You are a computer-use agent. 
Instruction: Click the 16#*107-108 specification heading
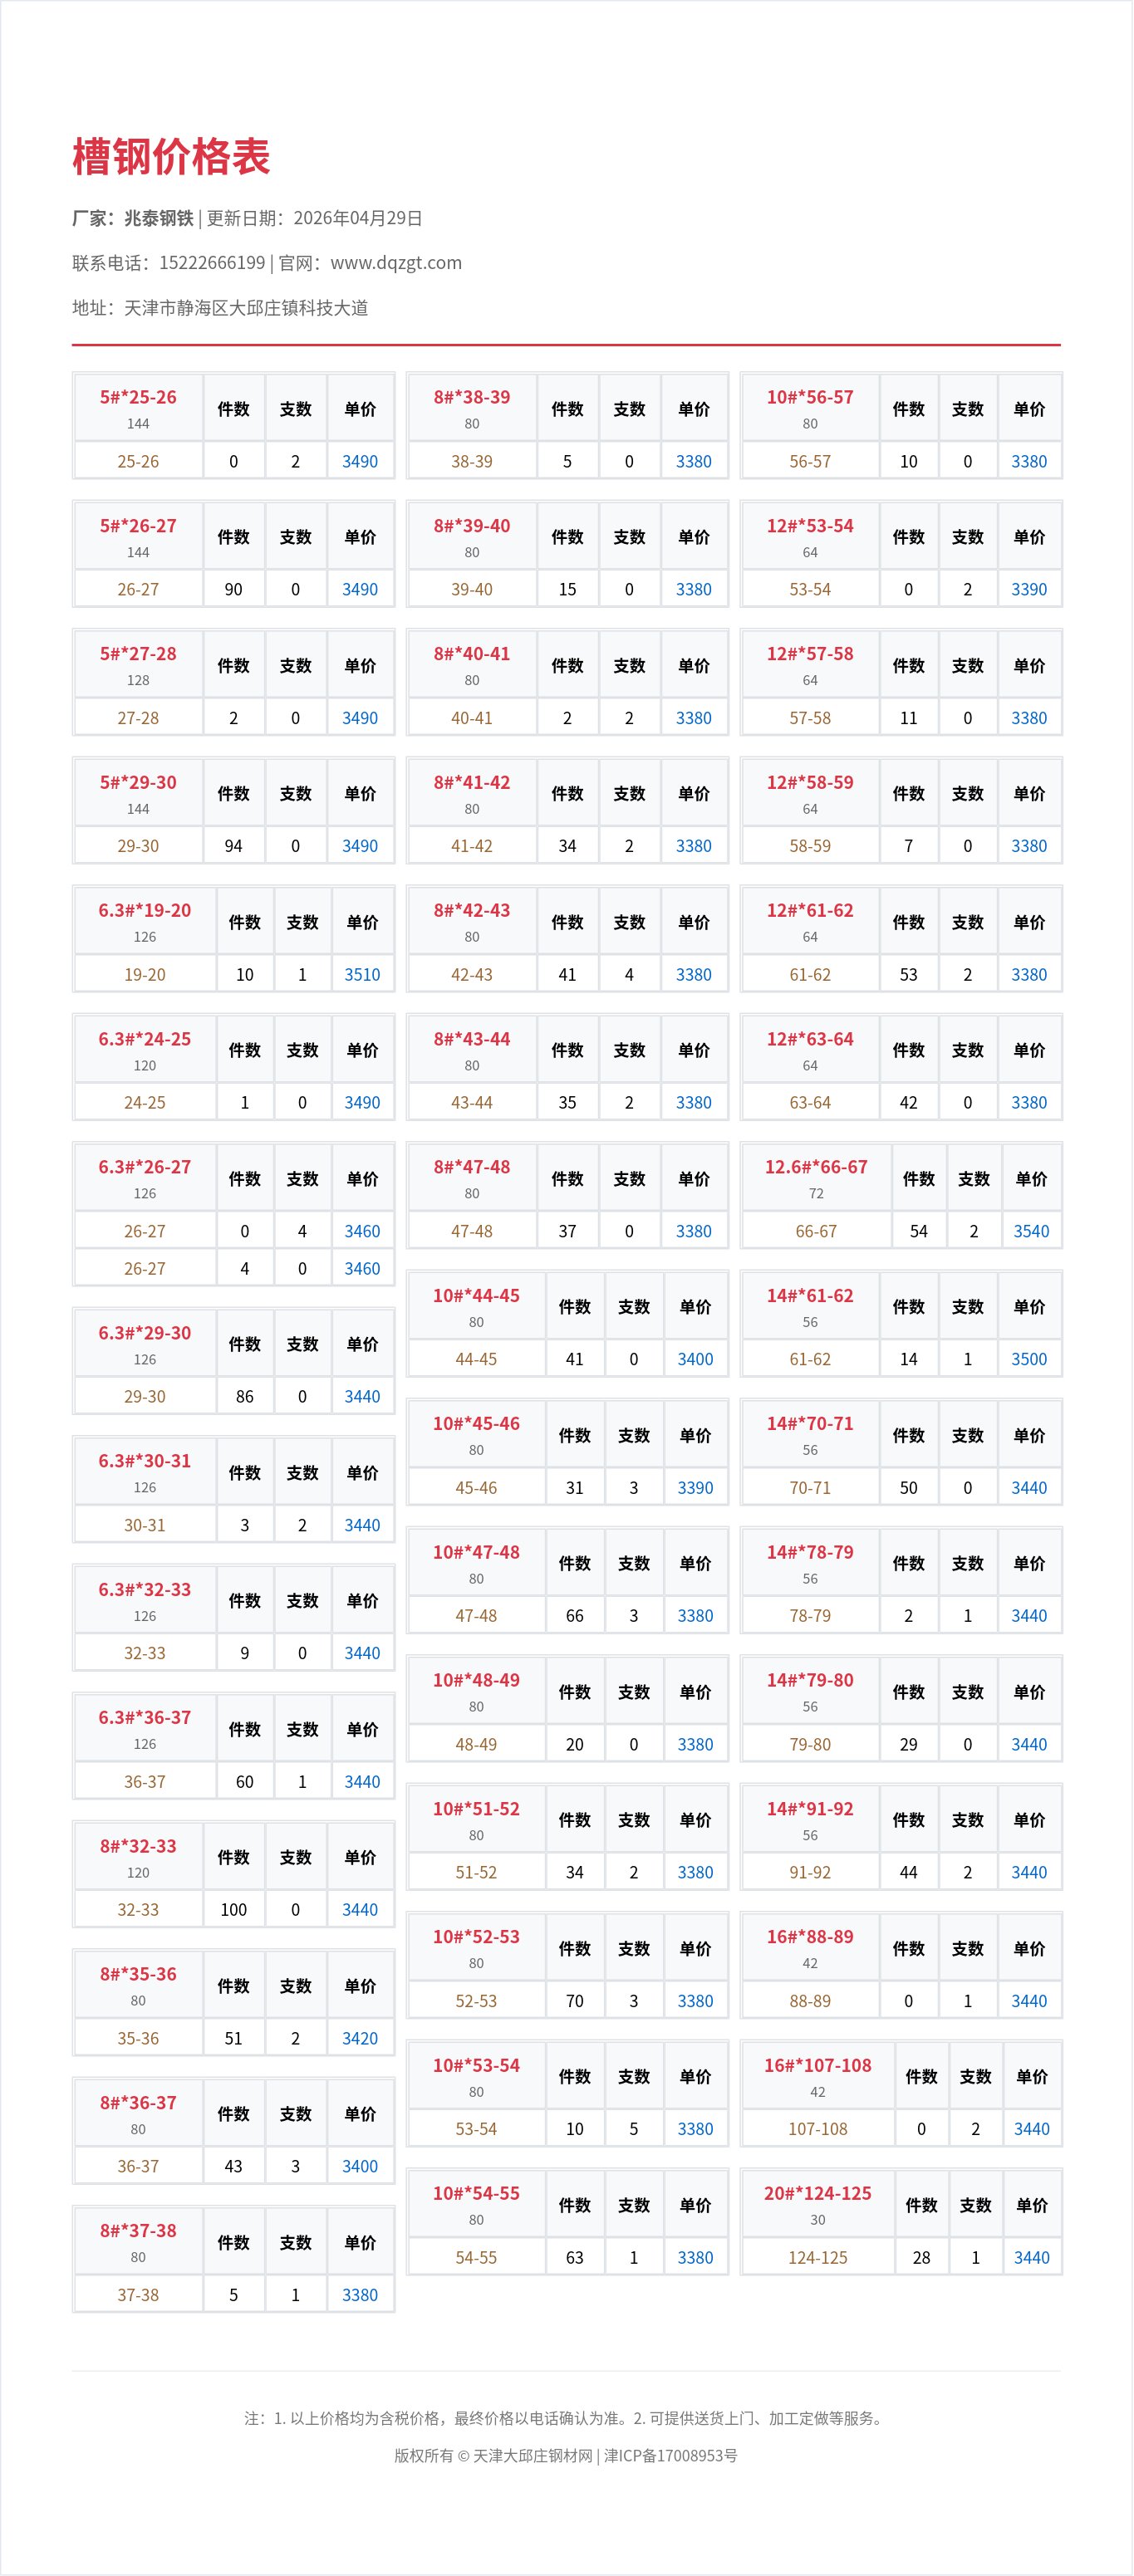coord(817,2065)
